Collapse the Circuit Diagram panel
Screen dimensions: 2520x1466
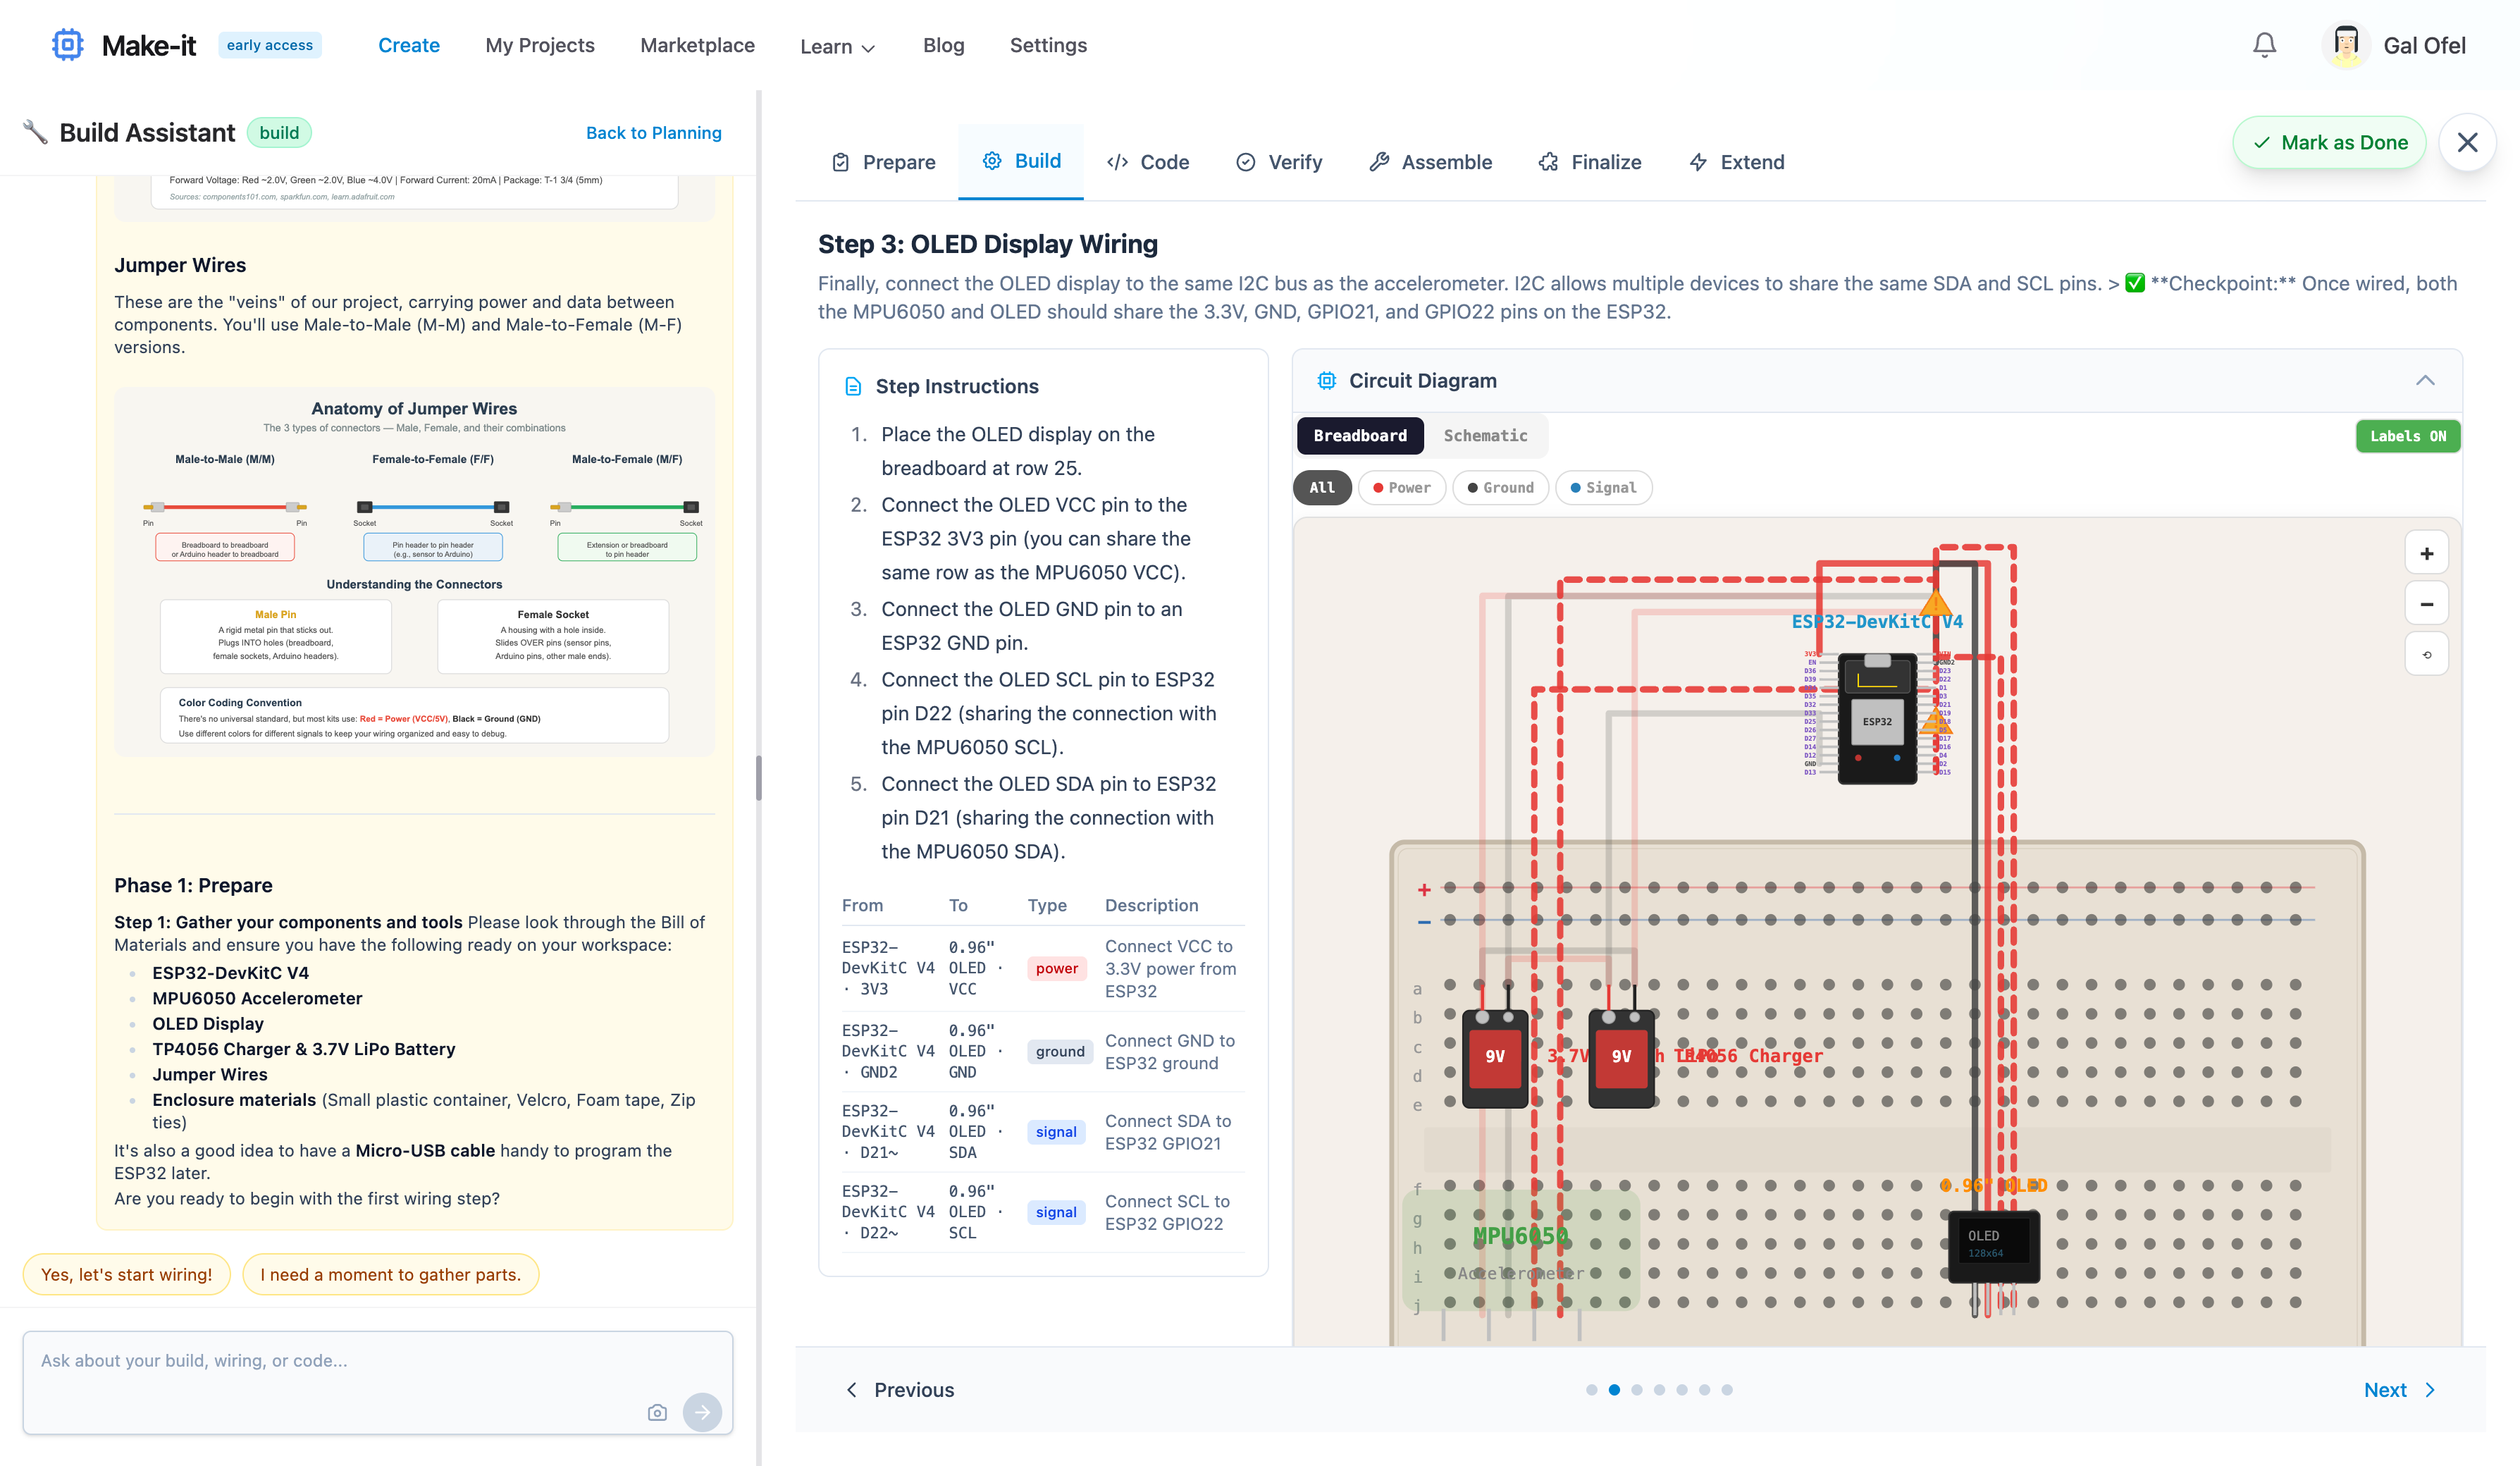pyautogui.click(x=2425, y=380)
